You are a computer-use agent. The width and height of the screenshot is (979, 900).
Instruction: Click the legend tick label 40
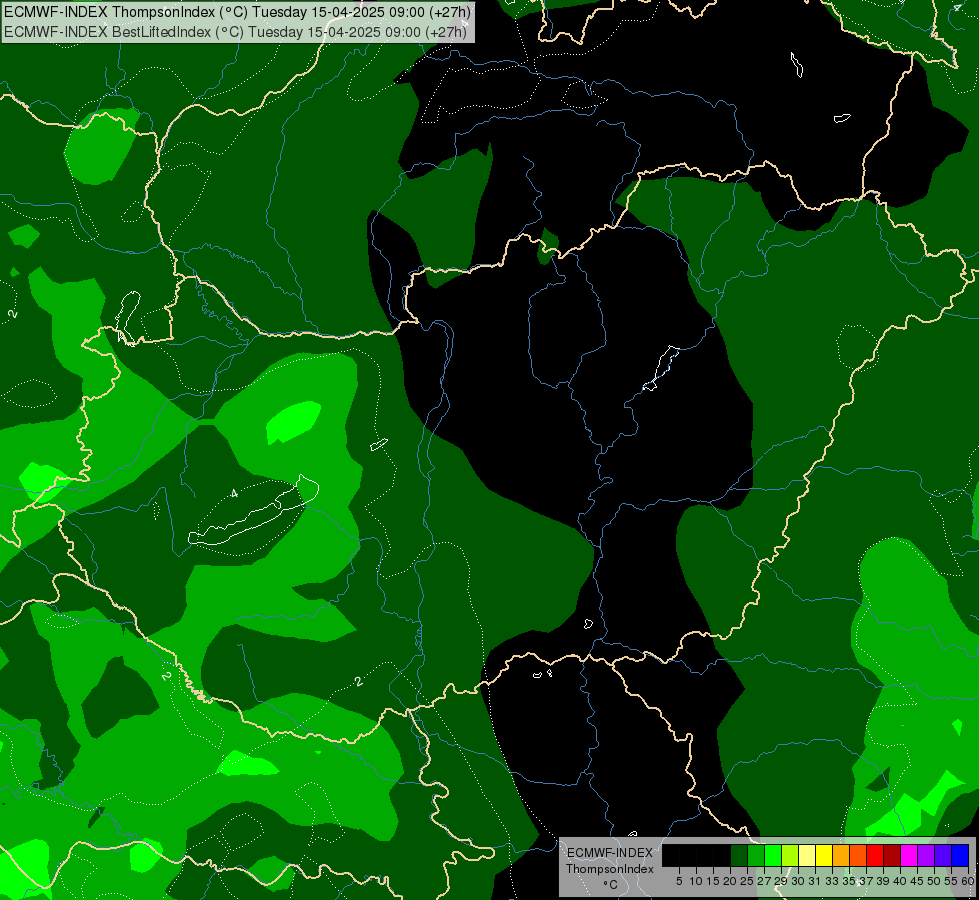[900, 881]
